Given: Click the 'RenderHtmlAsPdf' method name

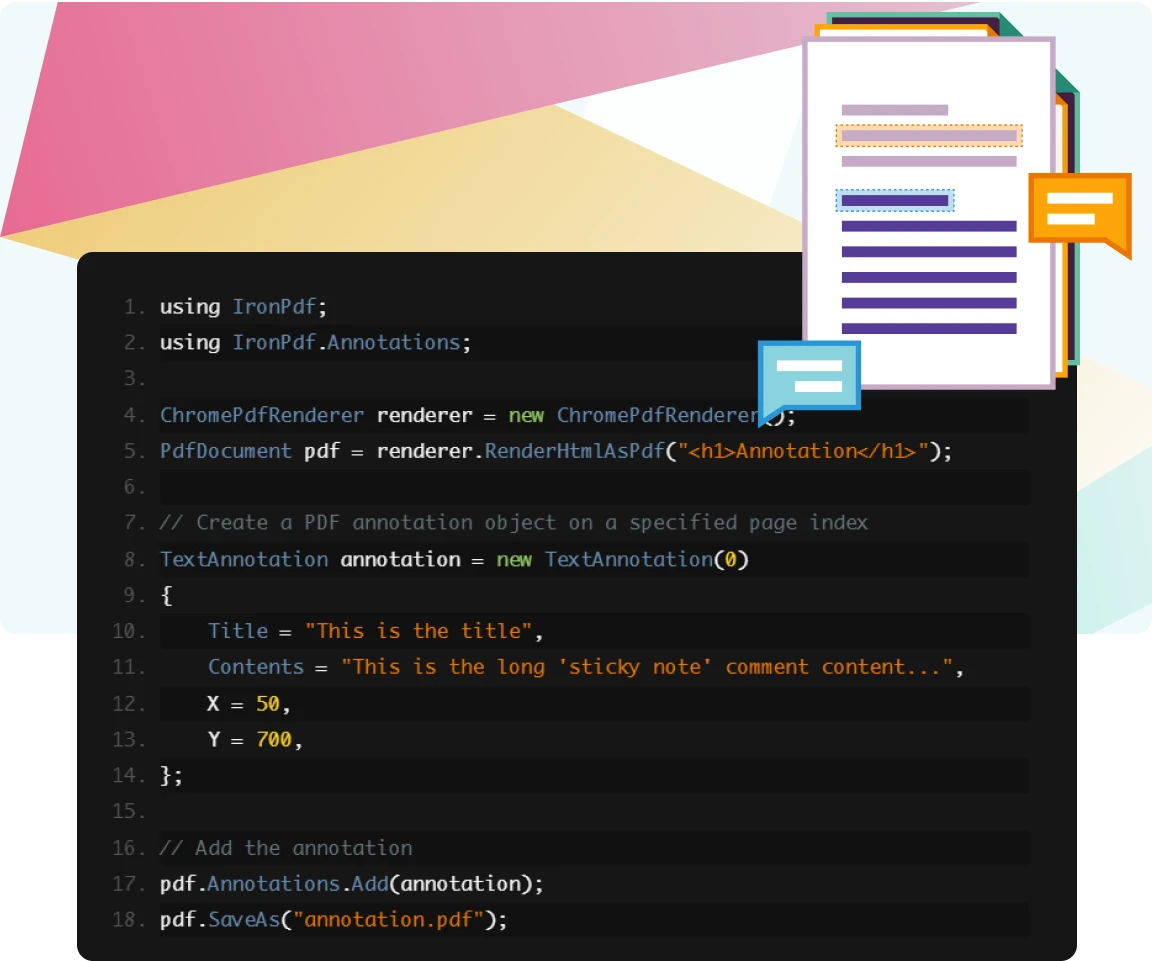Looking at the screenshot, I should (574, 451).
